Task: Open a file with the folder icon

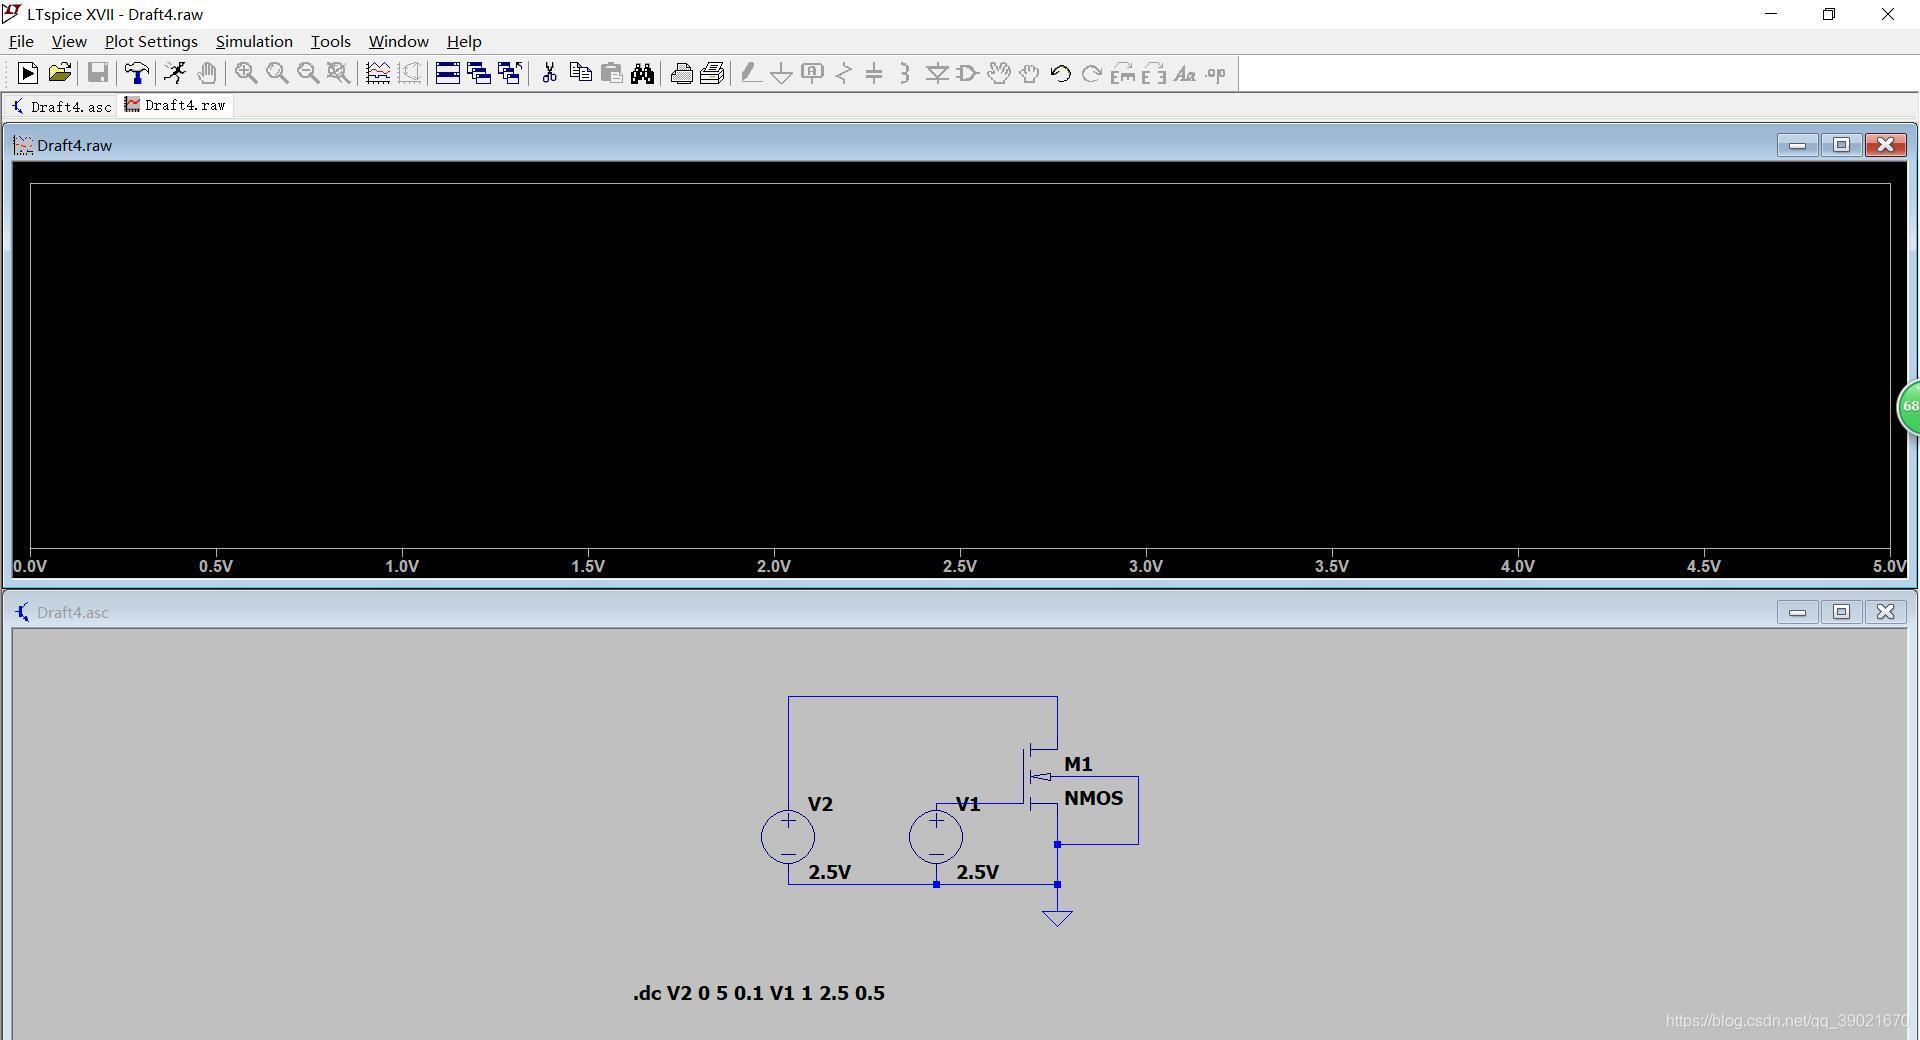Action: (x=59, y=73)
